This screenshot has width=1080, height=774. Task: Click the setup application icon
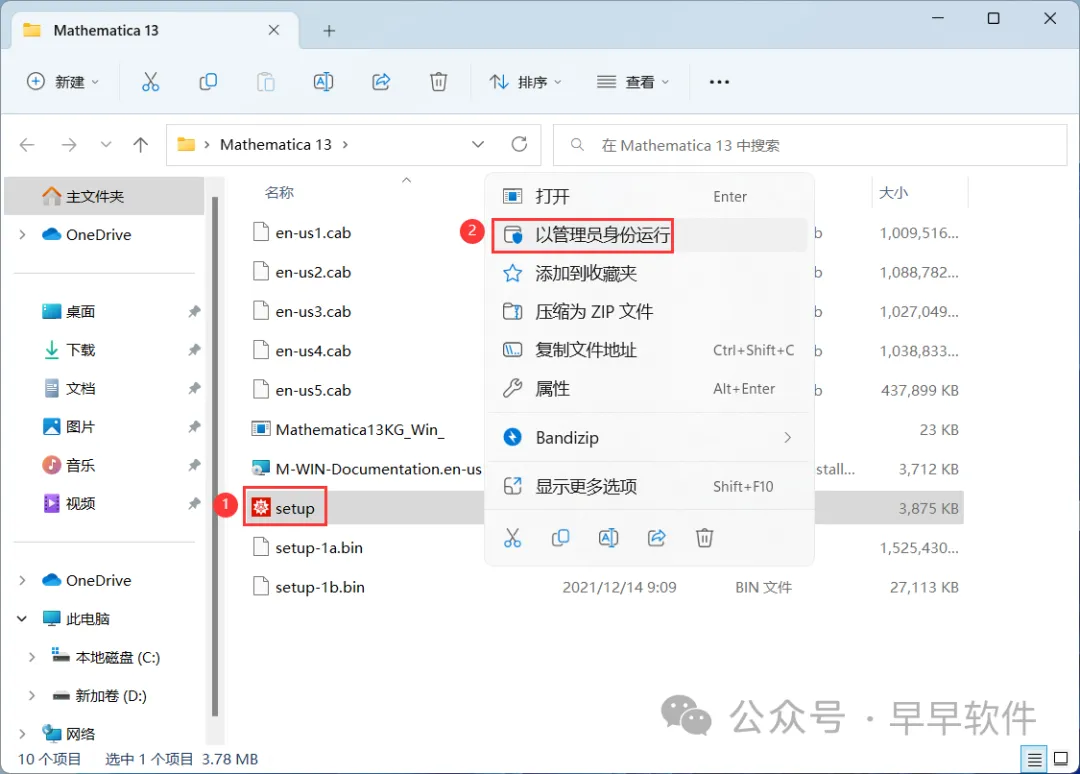pos(261,508)
